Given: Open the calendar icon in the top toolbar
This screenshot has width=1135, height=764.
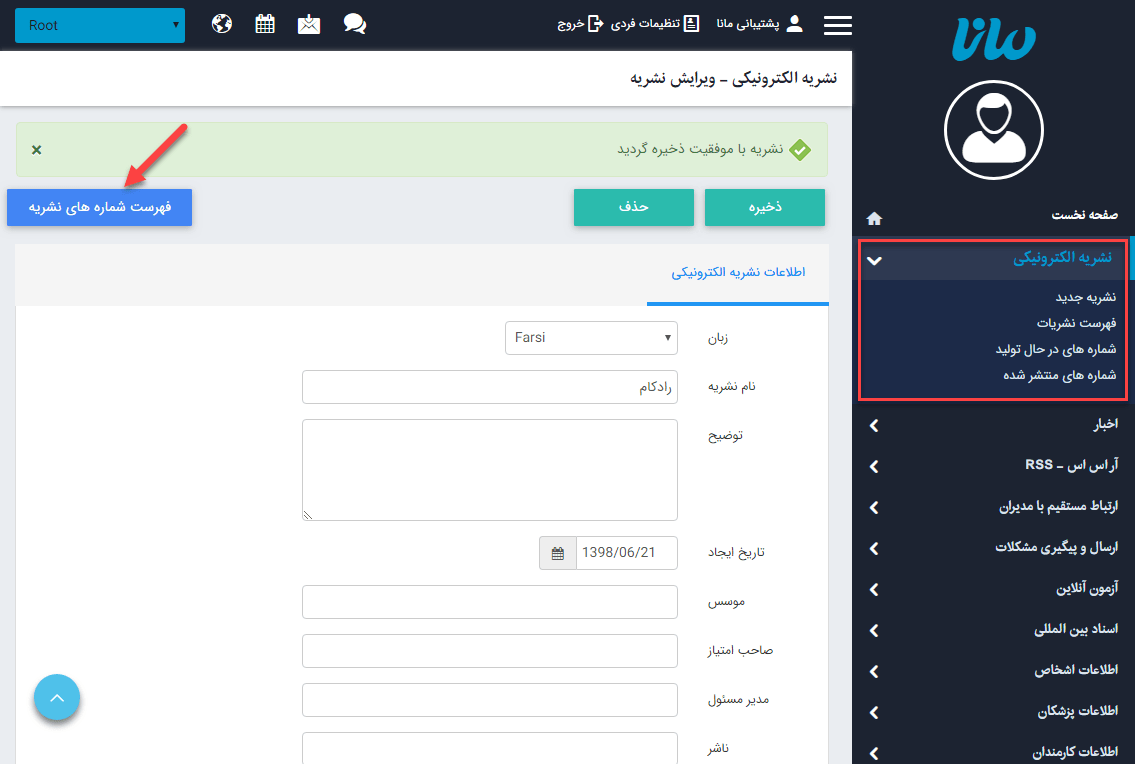Looking at the screenshot, I should [x=264, y=24].
